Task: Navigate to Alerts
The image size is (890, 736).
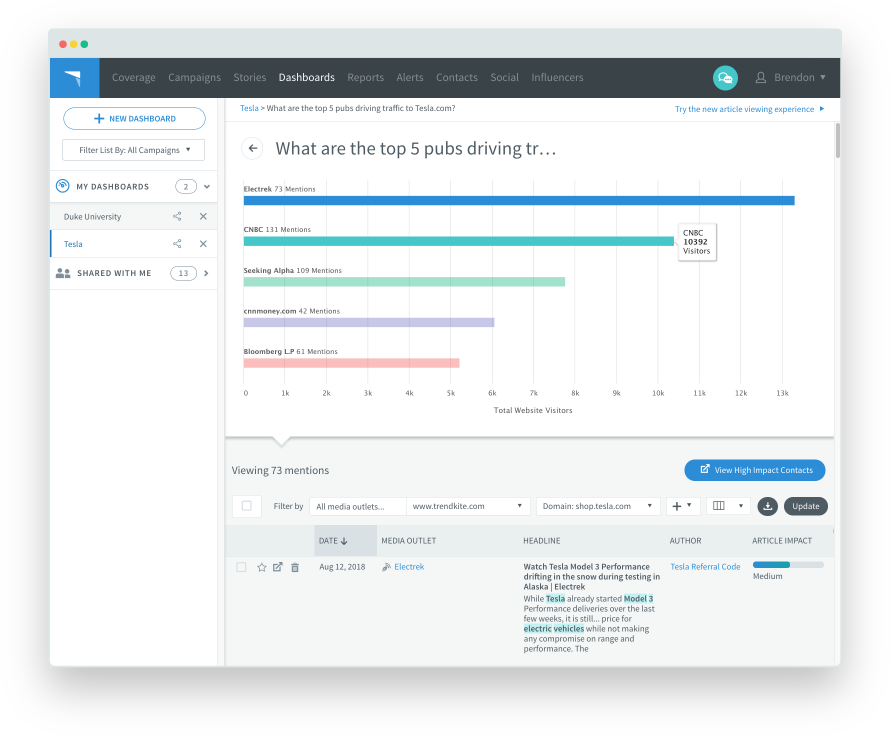Action: (x=410, y=77)
